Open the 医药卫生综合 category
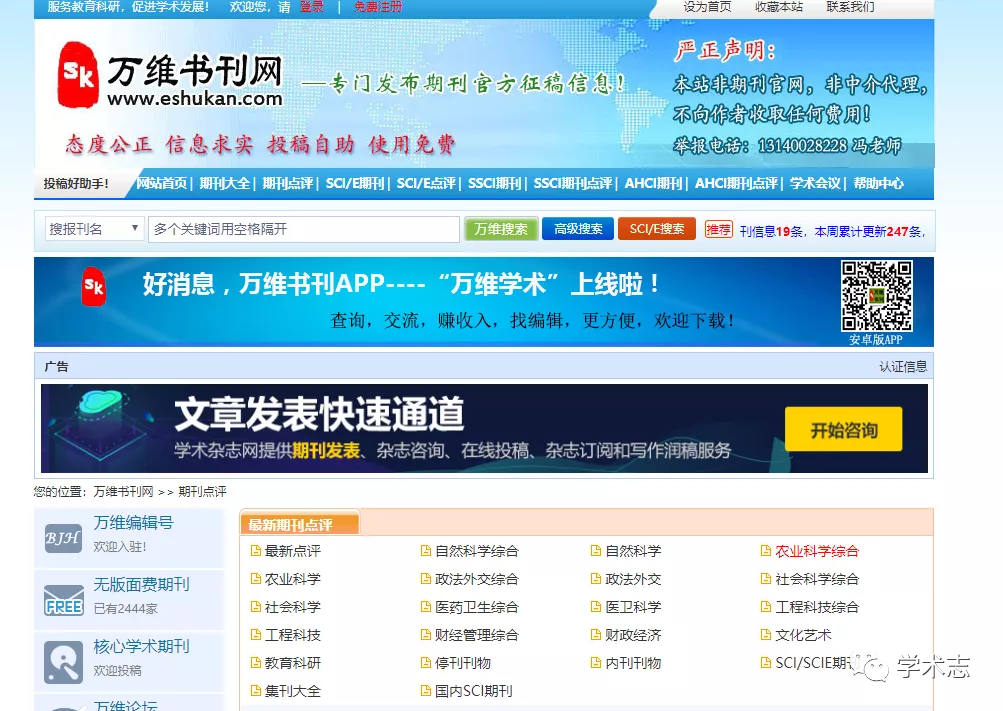Viewport: 1003px width, 711px height. [477, 607]
